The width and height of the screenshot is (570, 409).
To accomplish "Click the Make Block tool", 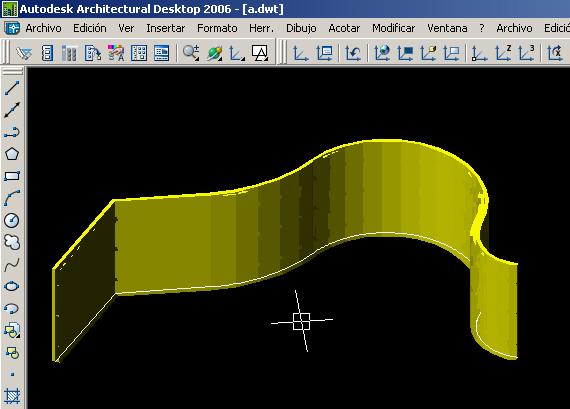I will click(12, 352).
